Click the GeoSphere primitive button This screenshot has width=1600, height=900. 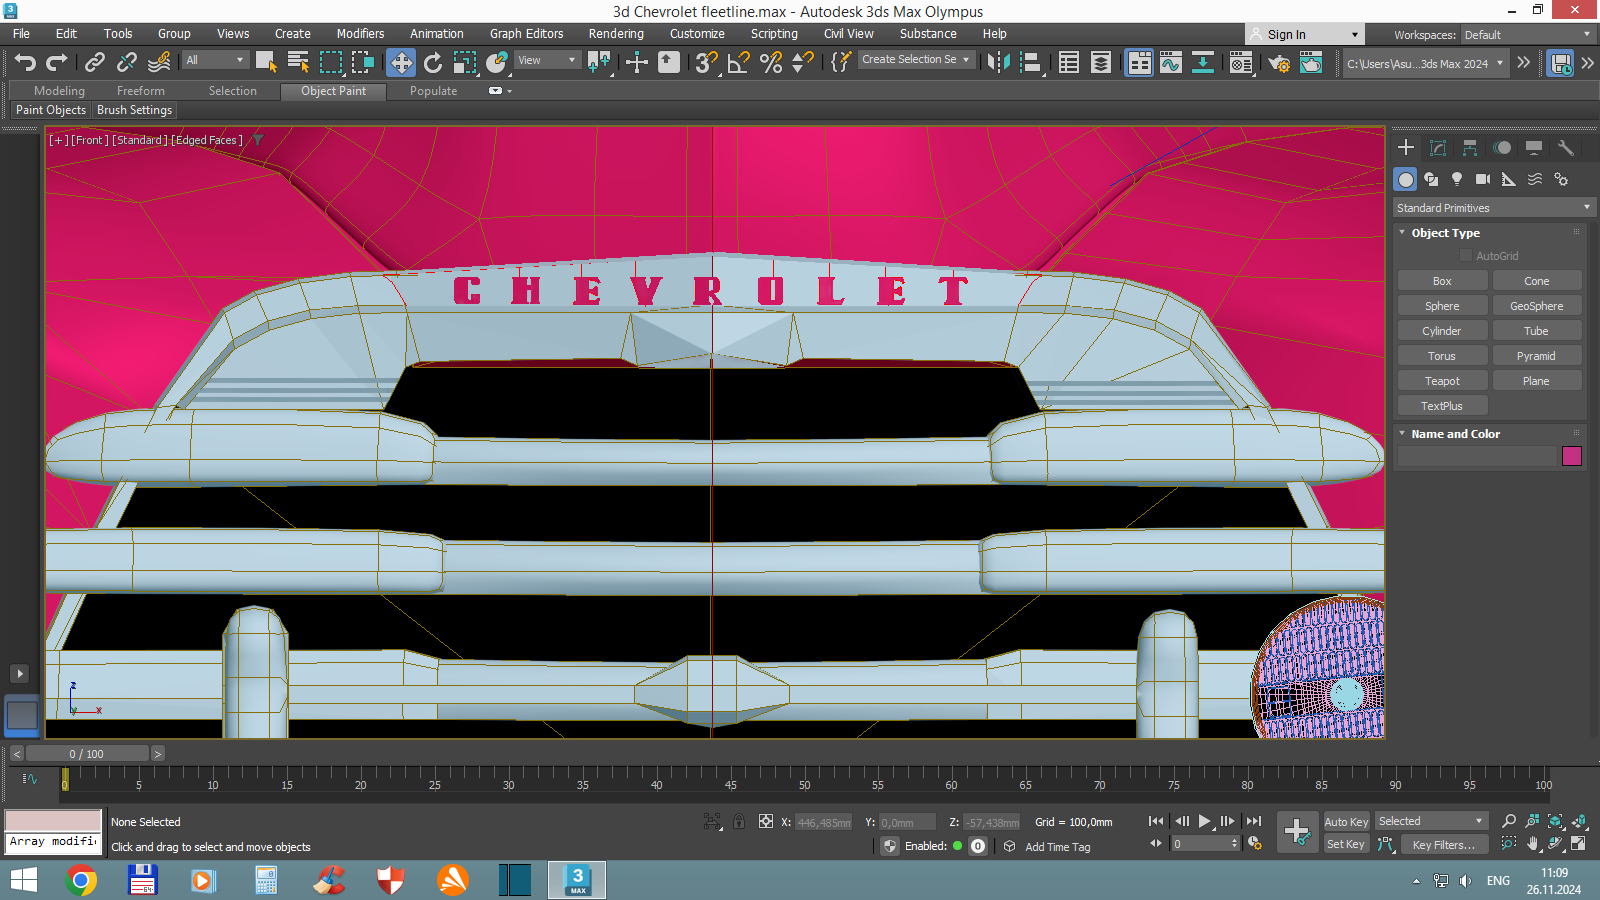point(1537,306)
